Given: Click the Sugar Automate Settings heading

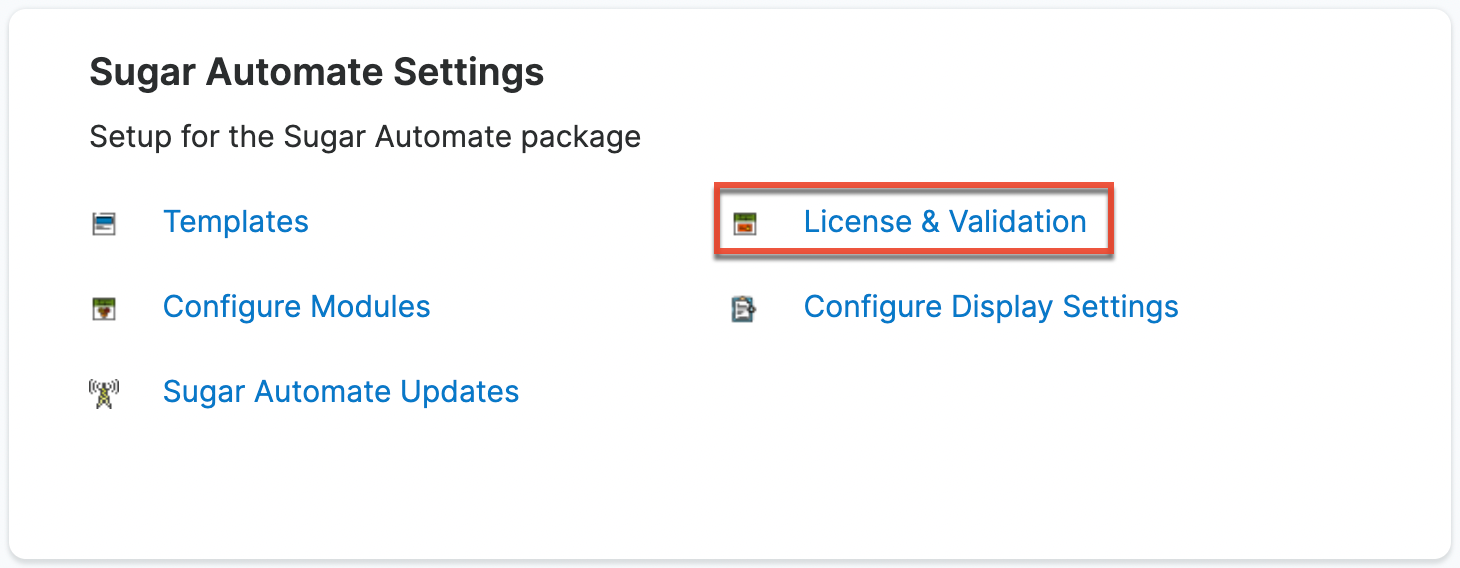Looking at the screenshot, I should point(316,73).
